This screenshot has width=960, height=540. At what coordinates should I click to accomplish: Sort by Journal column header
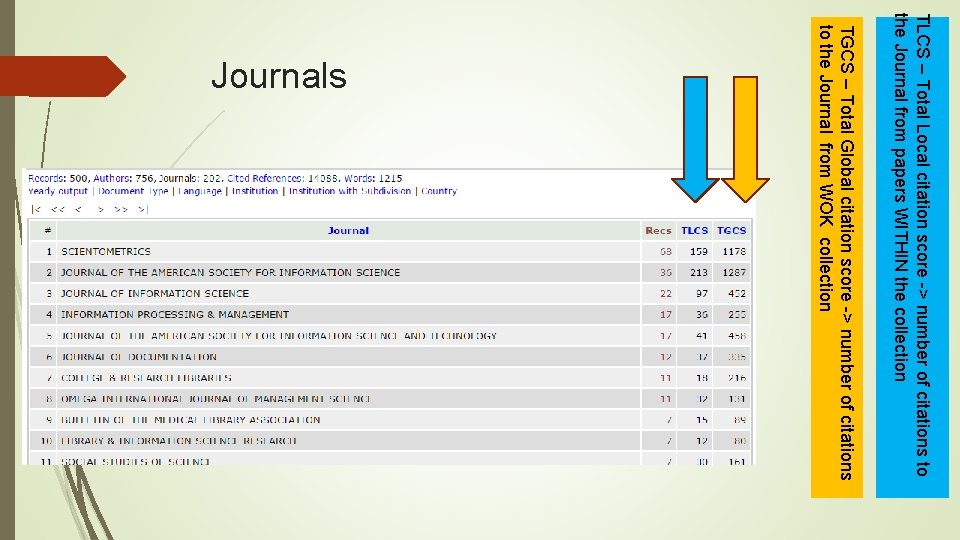[x=348, y=231]
